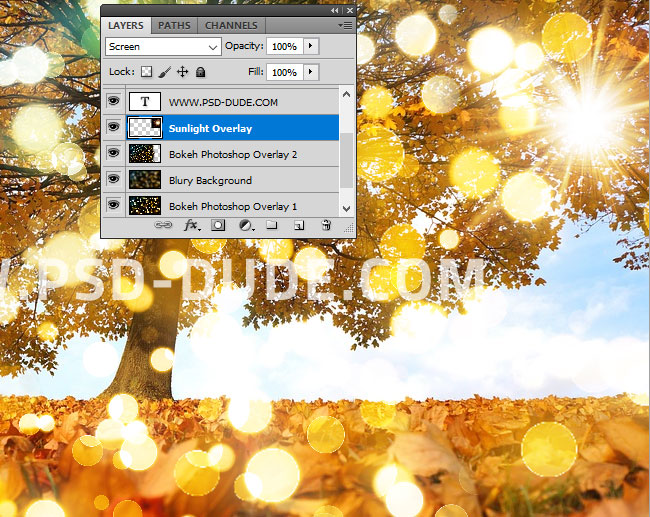Click the lock all padlock icon
Viewport: 650px width, 517px height.
click(x=200, y=72)
